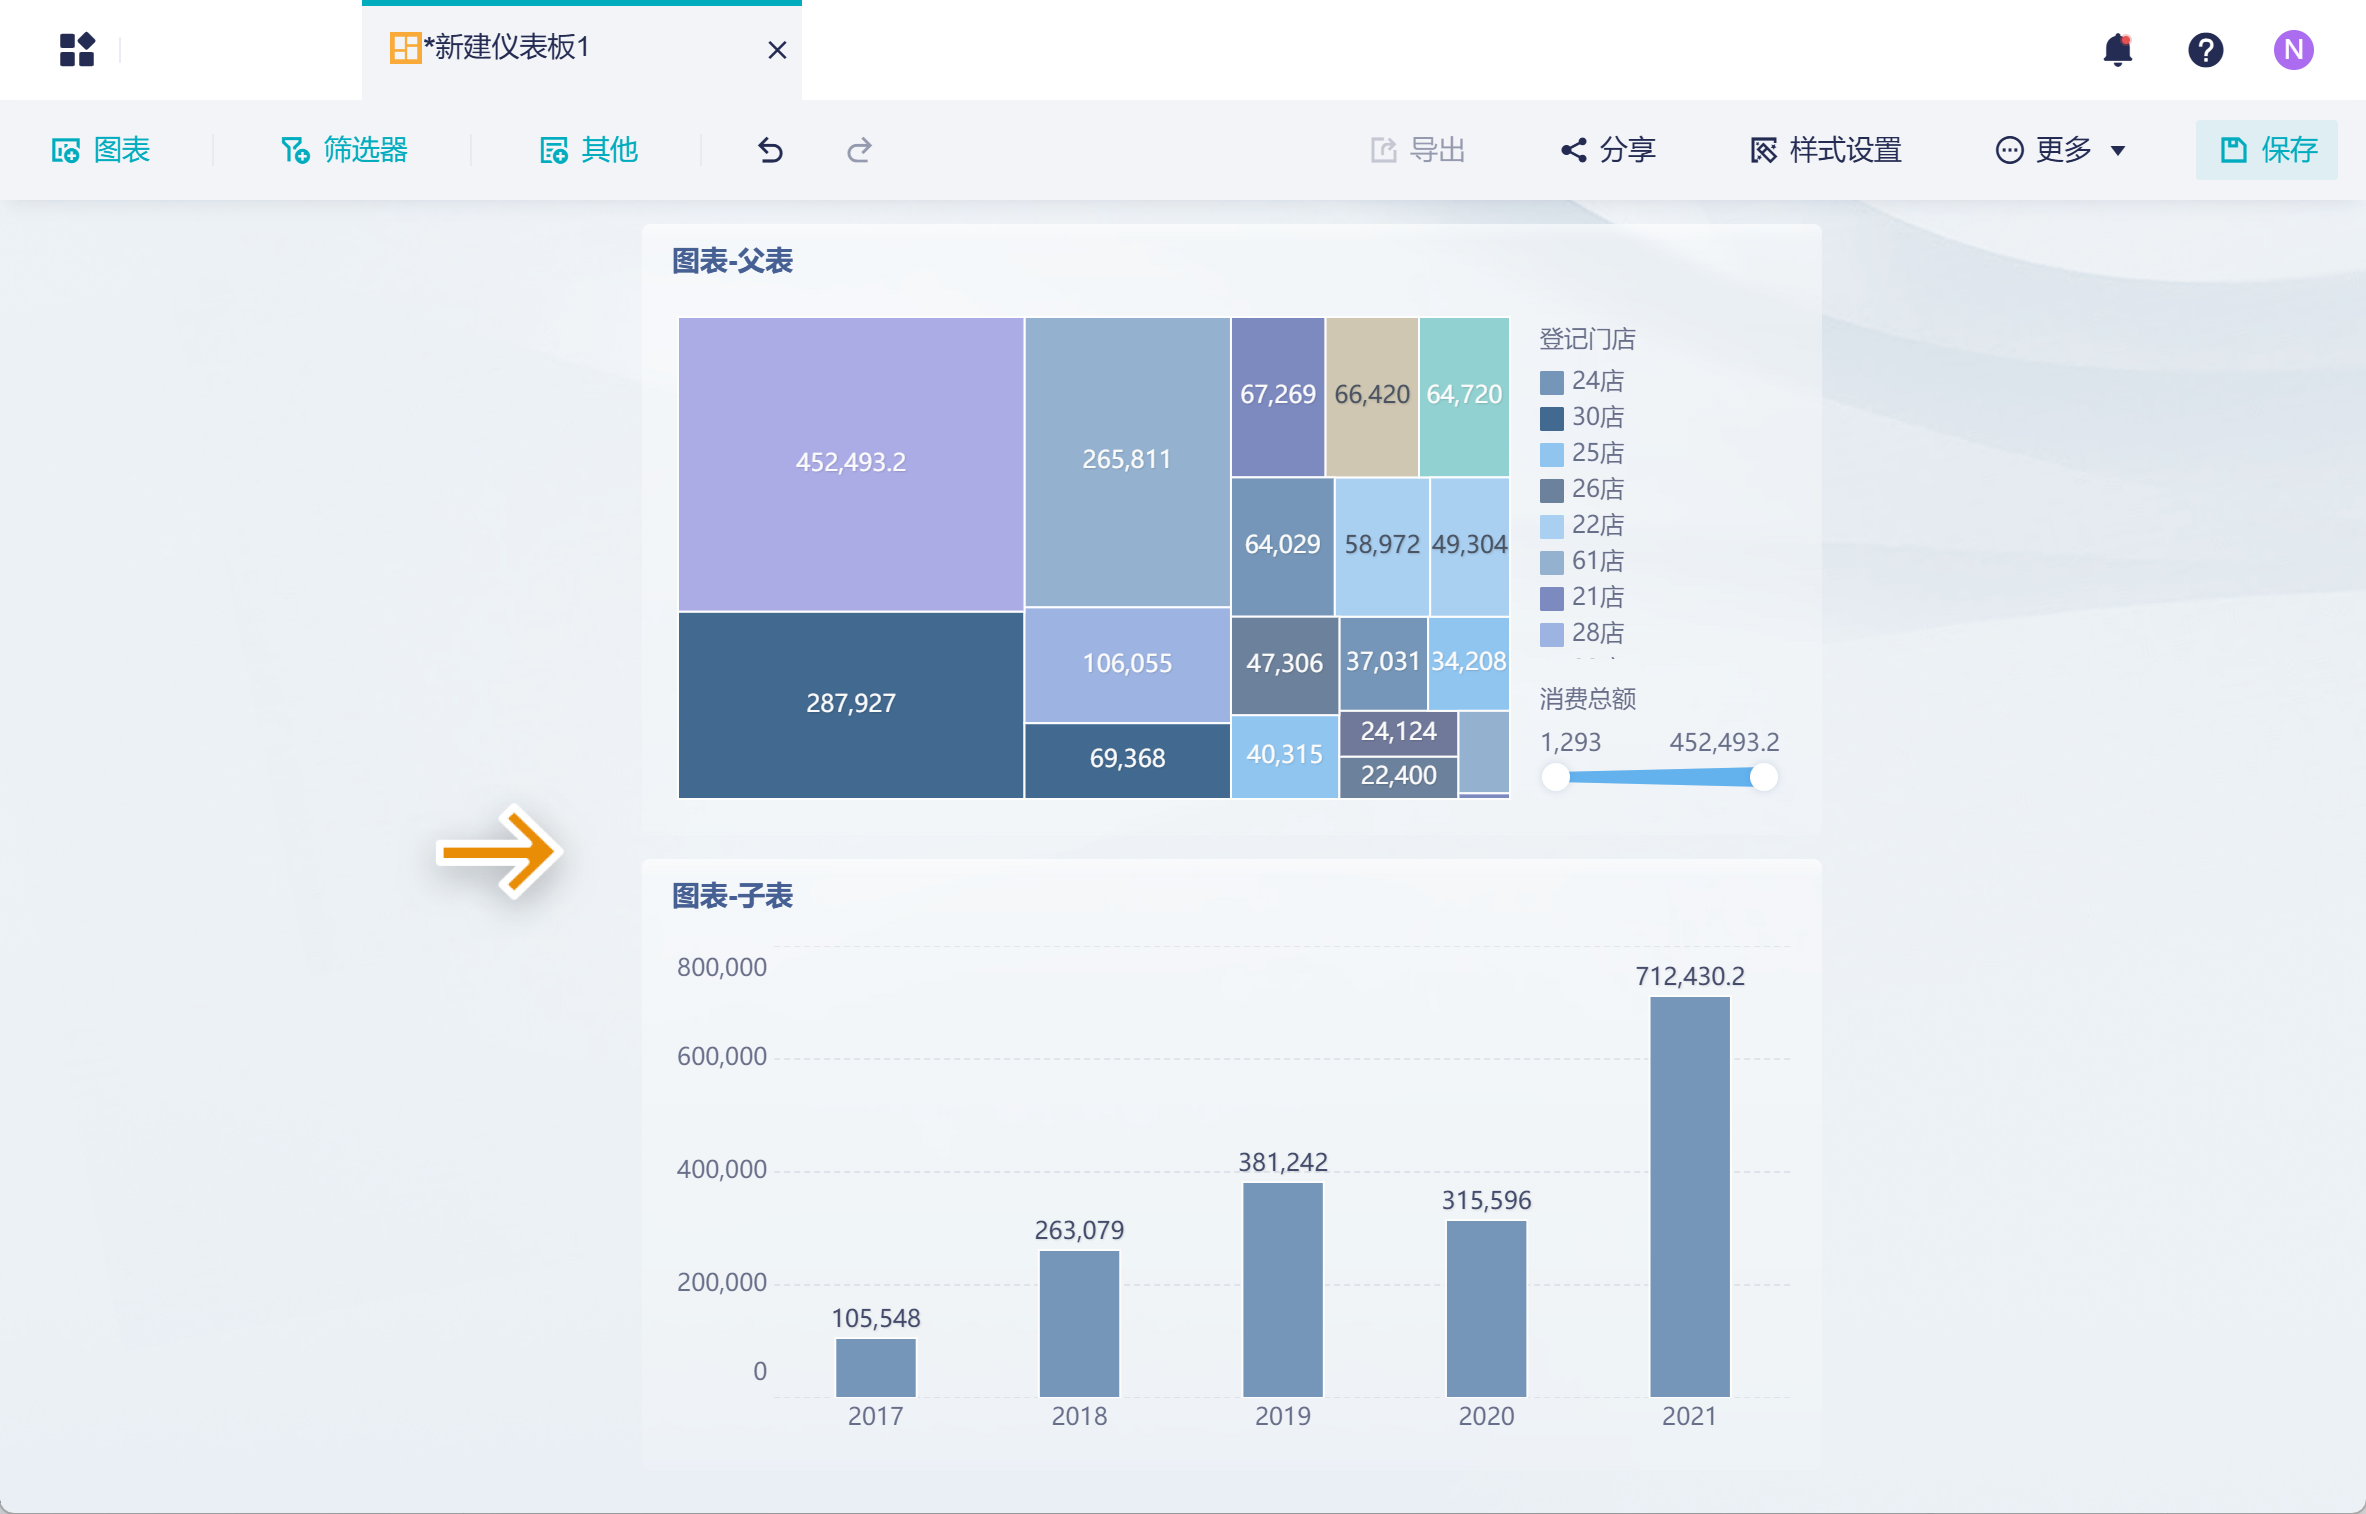Select treemap block 66,420
This screenshot has width=2366, height=1514.
1372,397
